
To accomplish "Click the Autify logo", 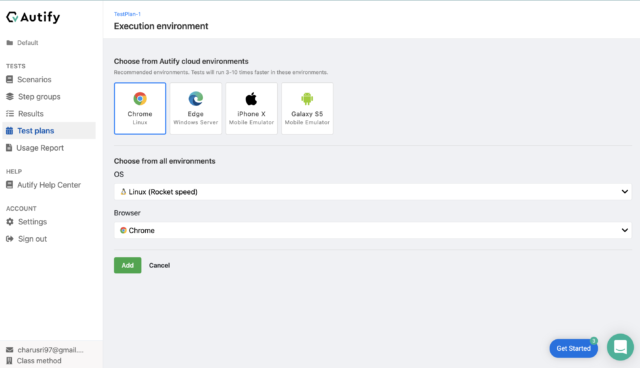I will tap(33, 17).
